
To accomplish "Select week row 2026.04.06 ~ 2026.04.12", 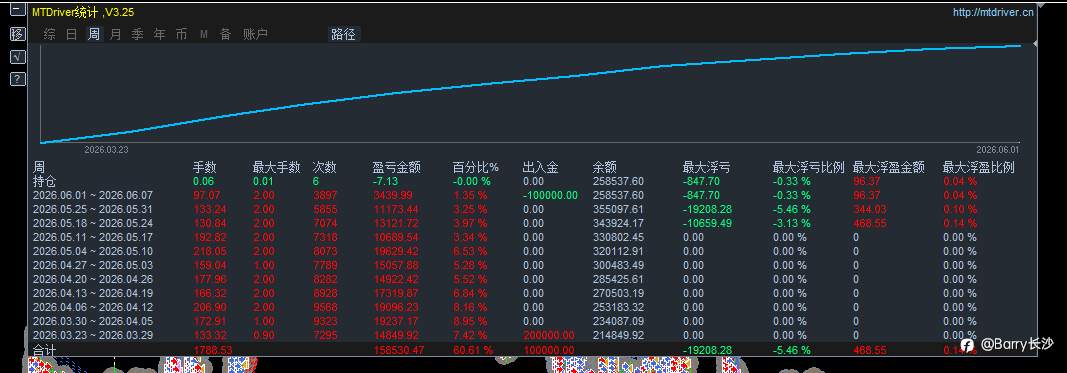I will point(93,308).
